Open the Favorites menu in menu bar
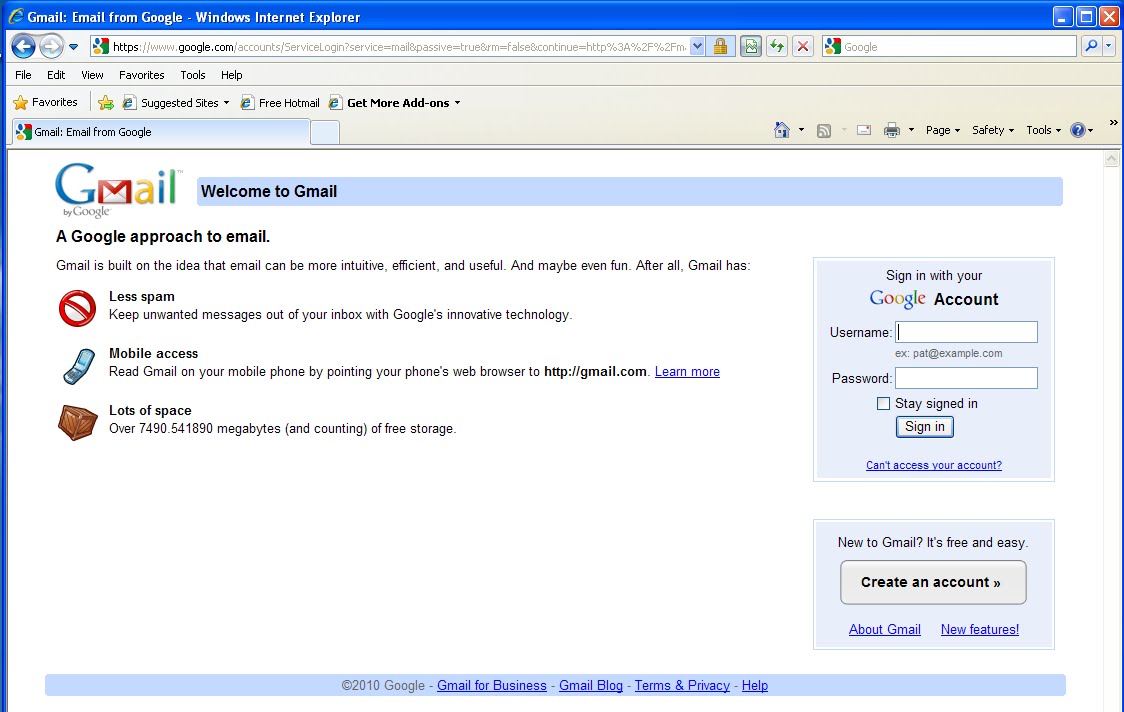The height and width of the screenshot is (712, 1124). click(141, 75)
